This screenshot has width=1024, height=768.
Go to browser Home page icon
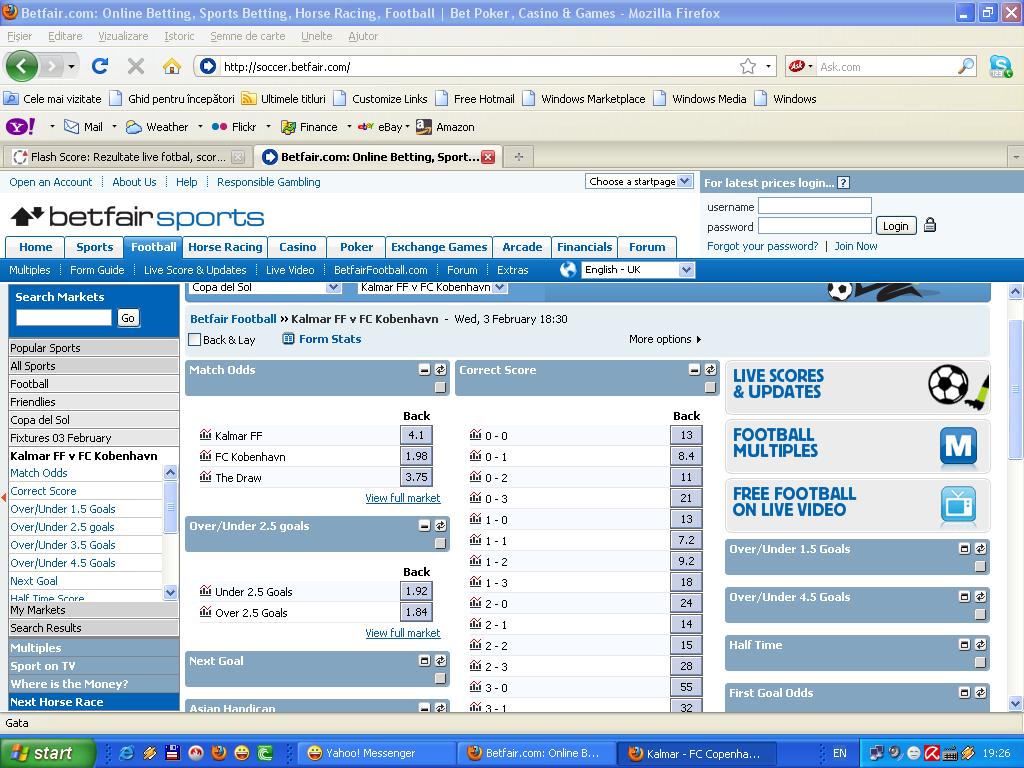pos(171,66)
